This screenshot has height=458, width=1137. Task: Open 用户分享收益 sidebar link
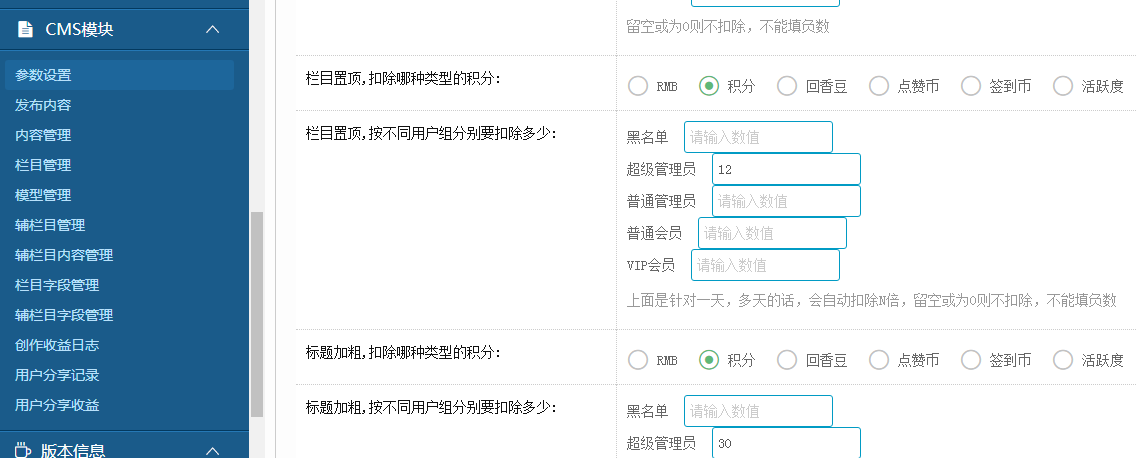click(57, 405)
